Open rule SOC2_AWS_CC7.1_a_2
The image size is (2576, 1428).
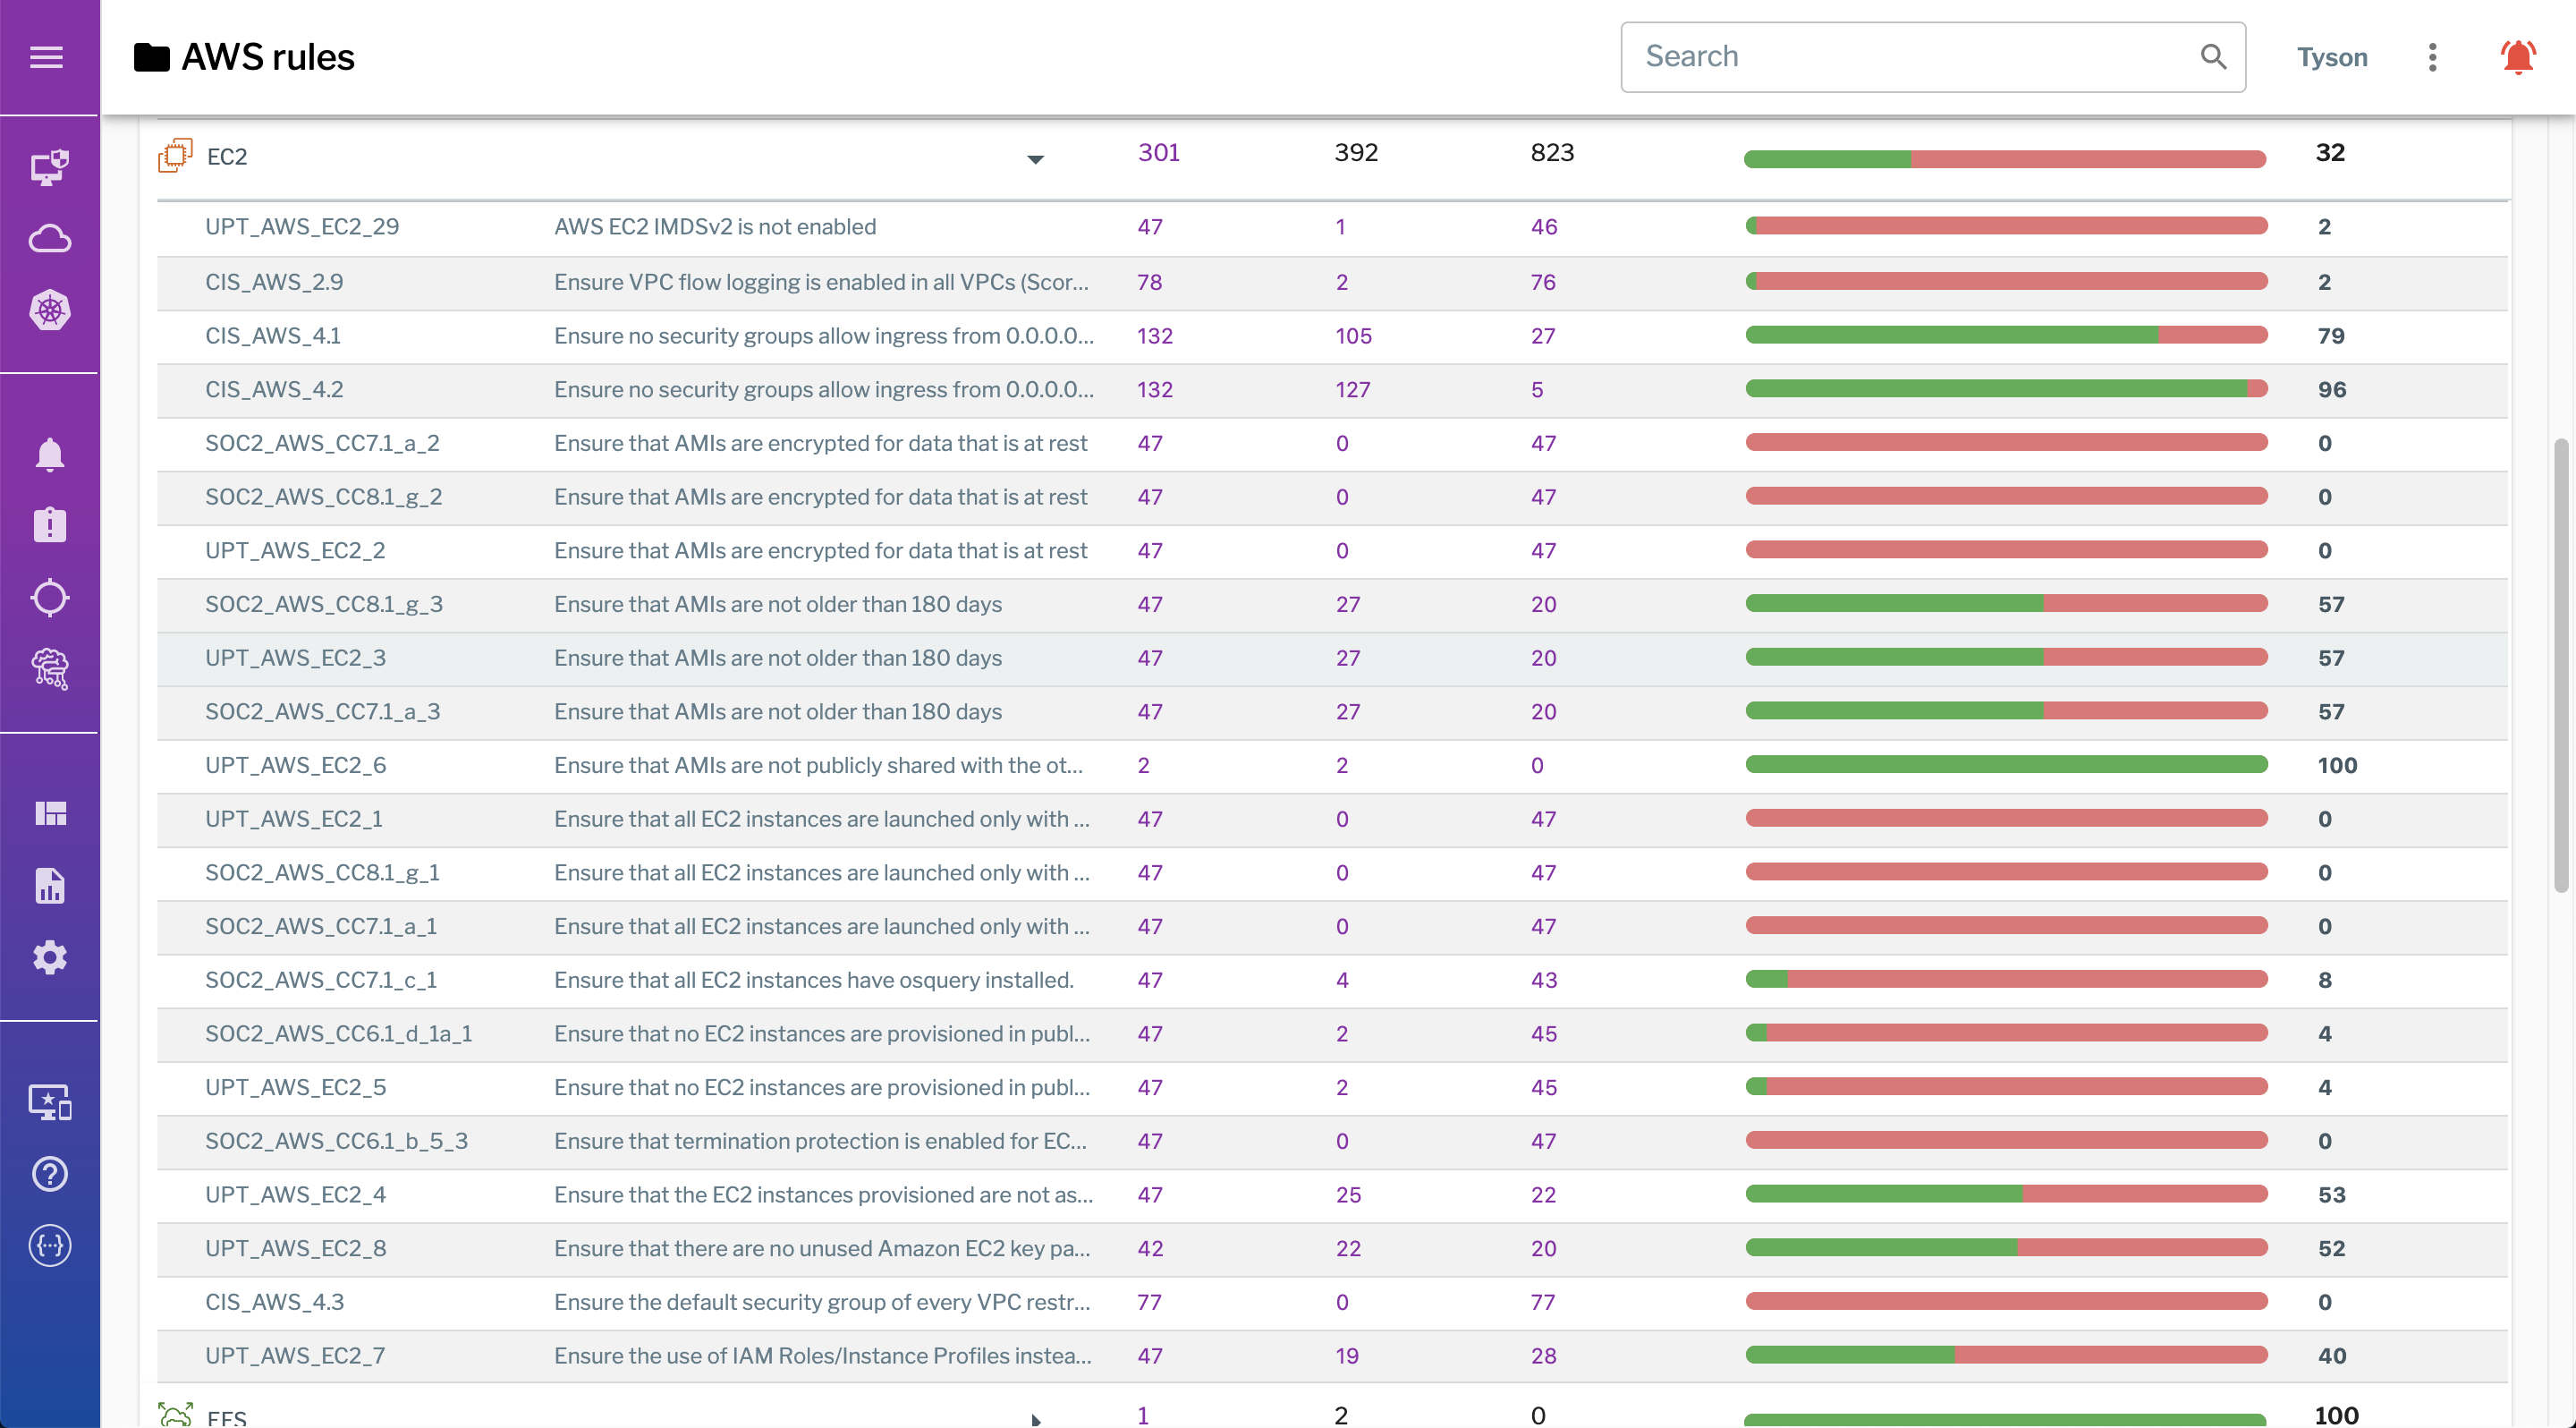click(322, 443)
